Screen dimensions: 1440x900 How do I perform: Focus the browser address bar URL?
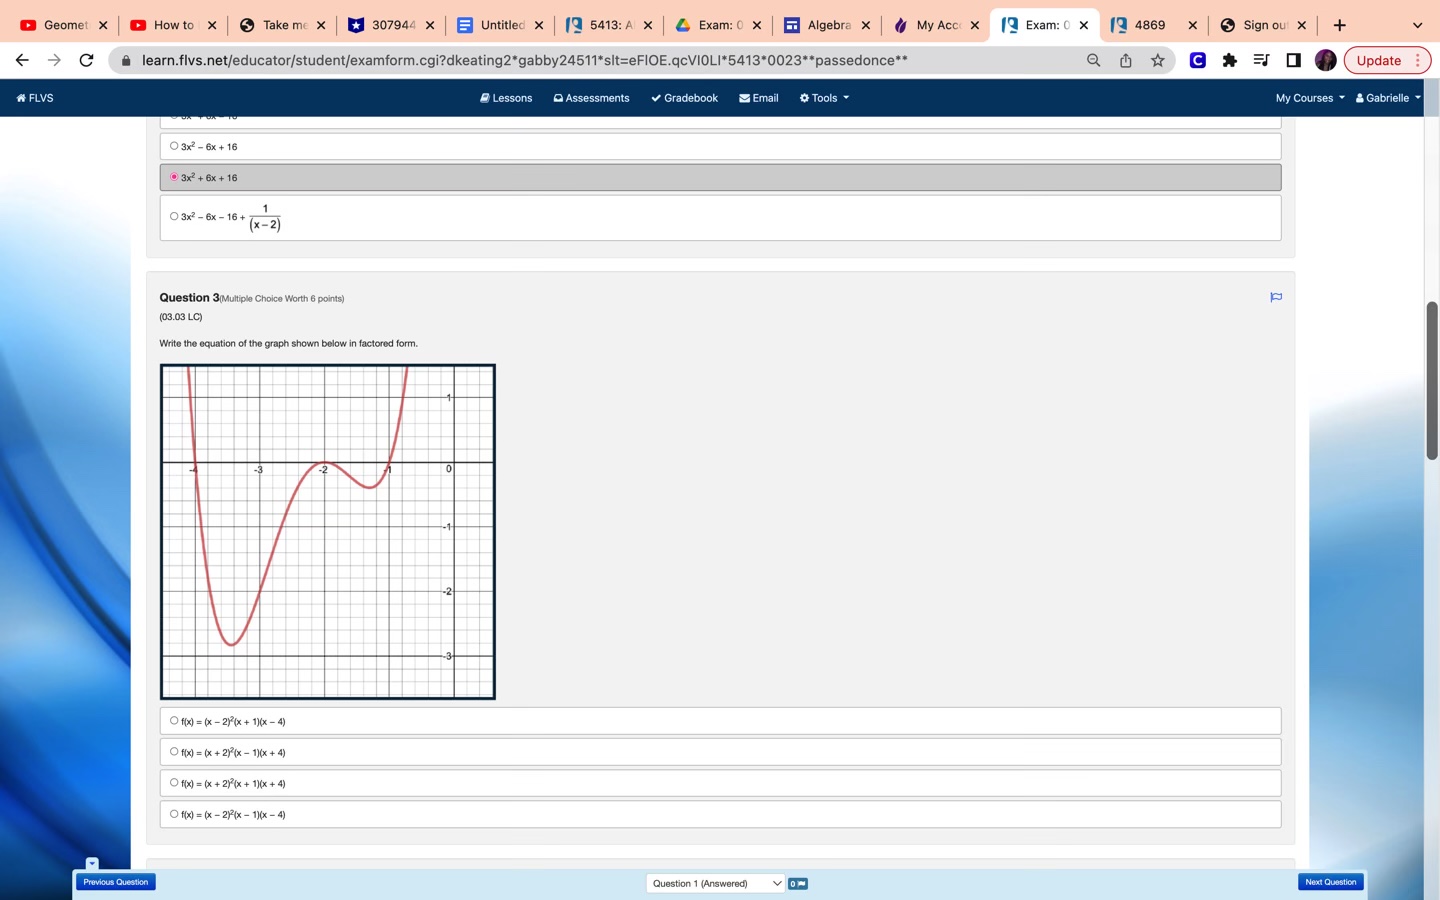pyautogui.click(x=525, y=60)
